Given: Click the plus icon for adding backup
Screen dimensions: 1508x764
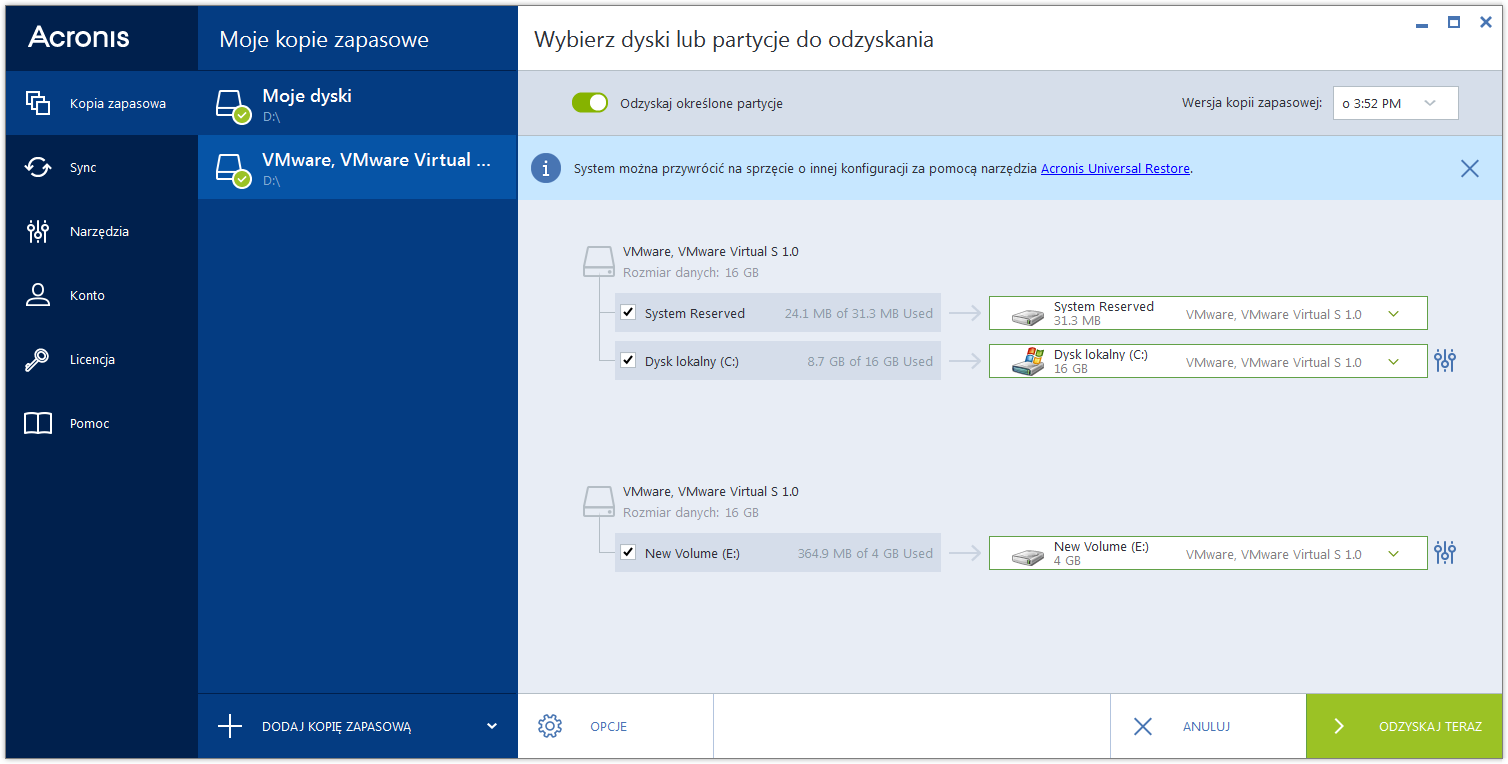Looking at the screenshot, I should point(230,726).
